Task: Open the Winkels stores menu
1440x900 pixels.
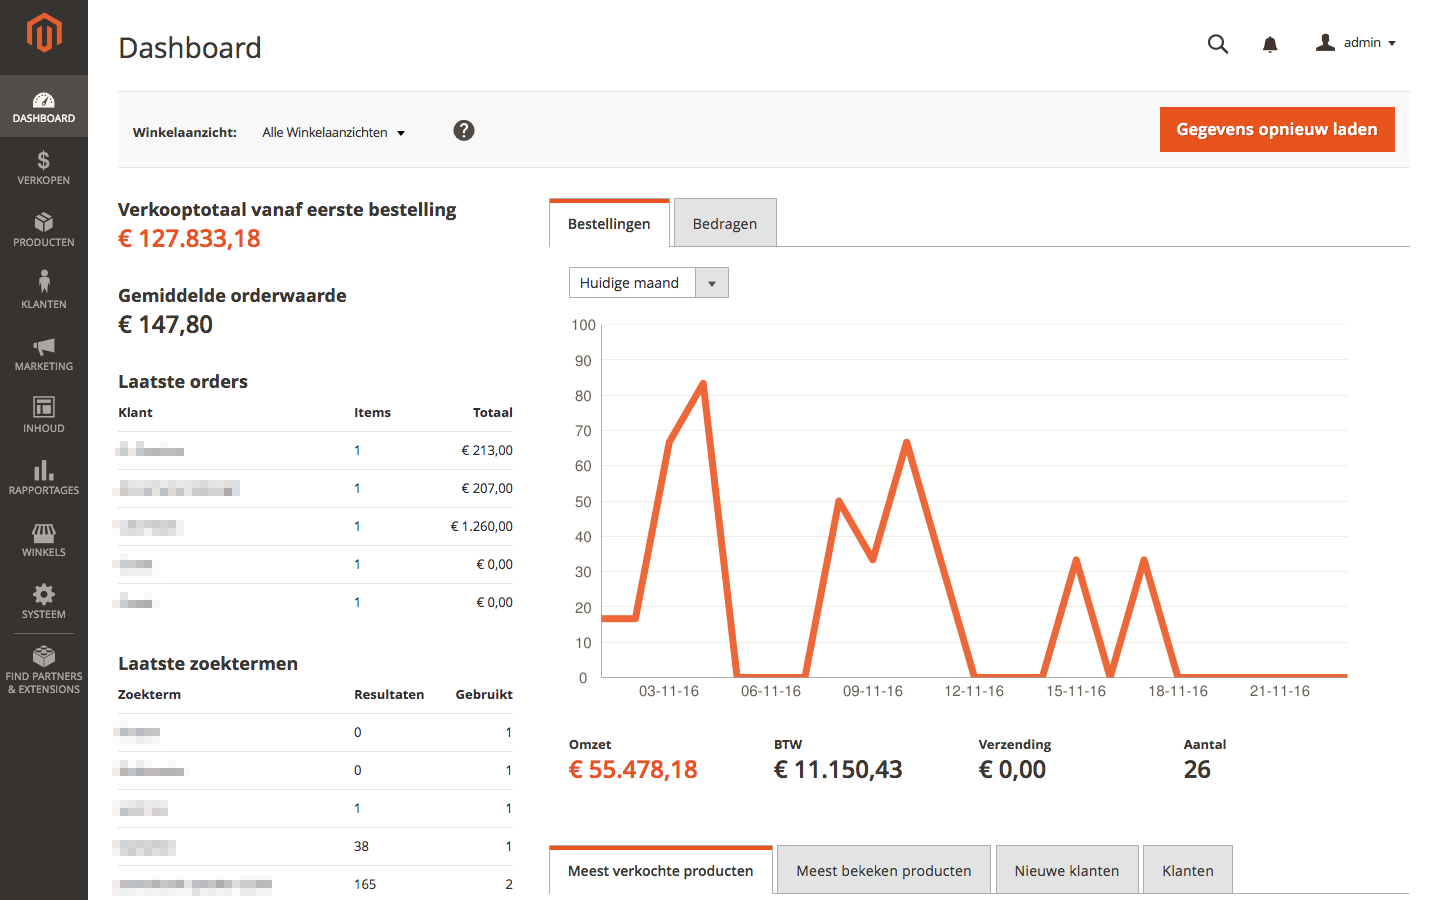Action: pos(44,540)
